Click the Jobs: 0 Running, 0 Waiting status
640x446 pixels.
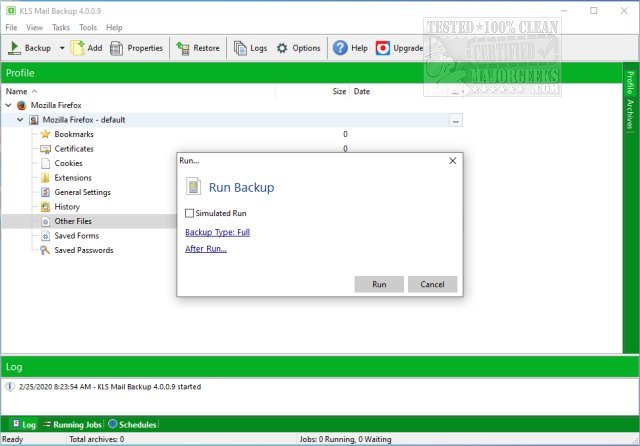tap(345, 439)
